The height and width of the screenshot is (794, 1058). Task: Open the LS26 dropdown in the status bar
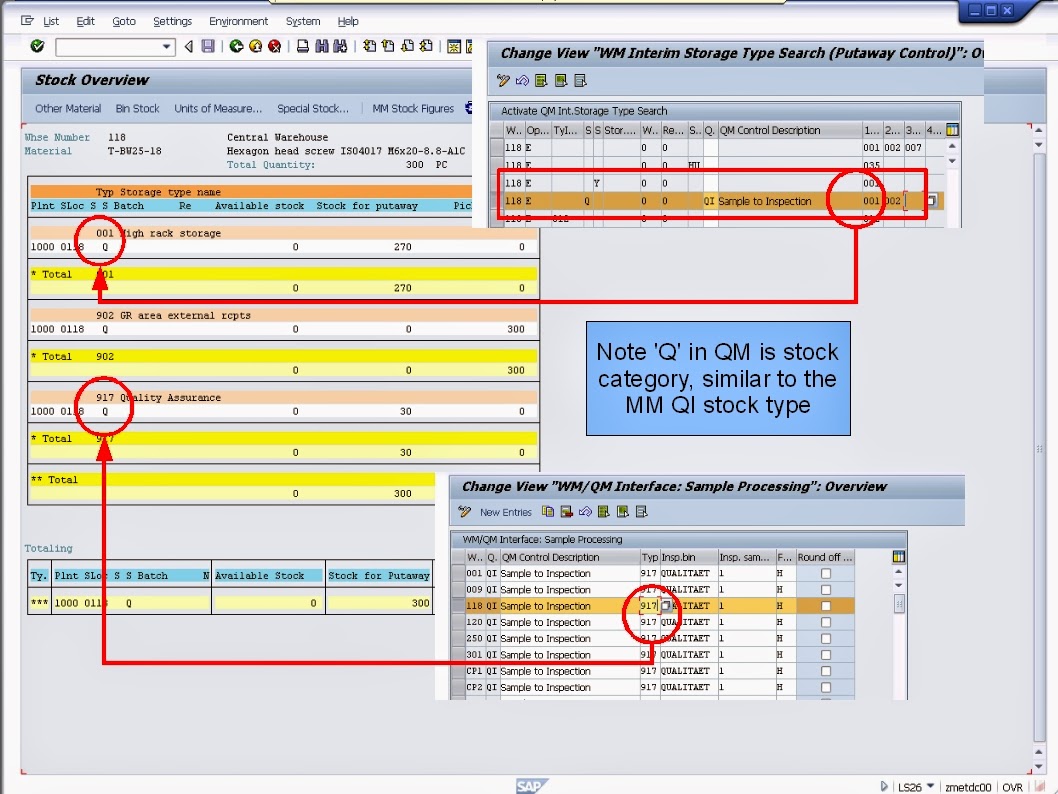tap(929, 787)
